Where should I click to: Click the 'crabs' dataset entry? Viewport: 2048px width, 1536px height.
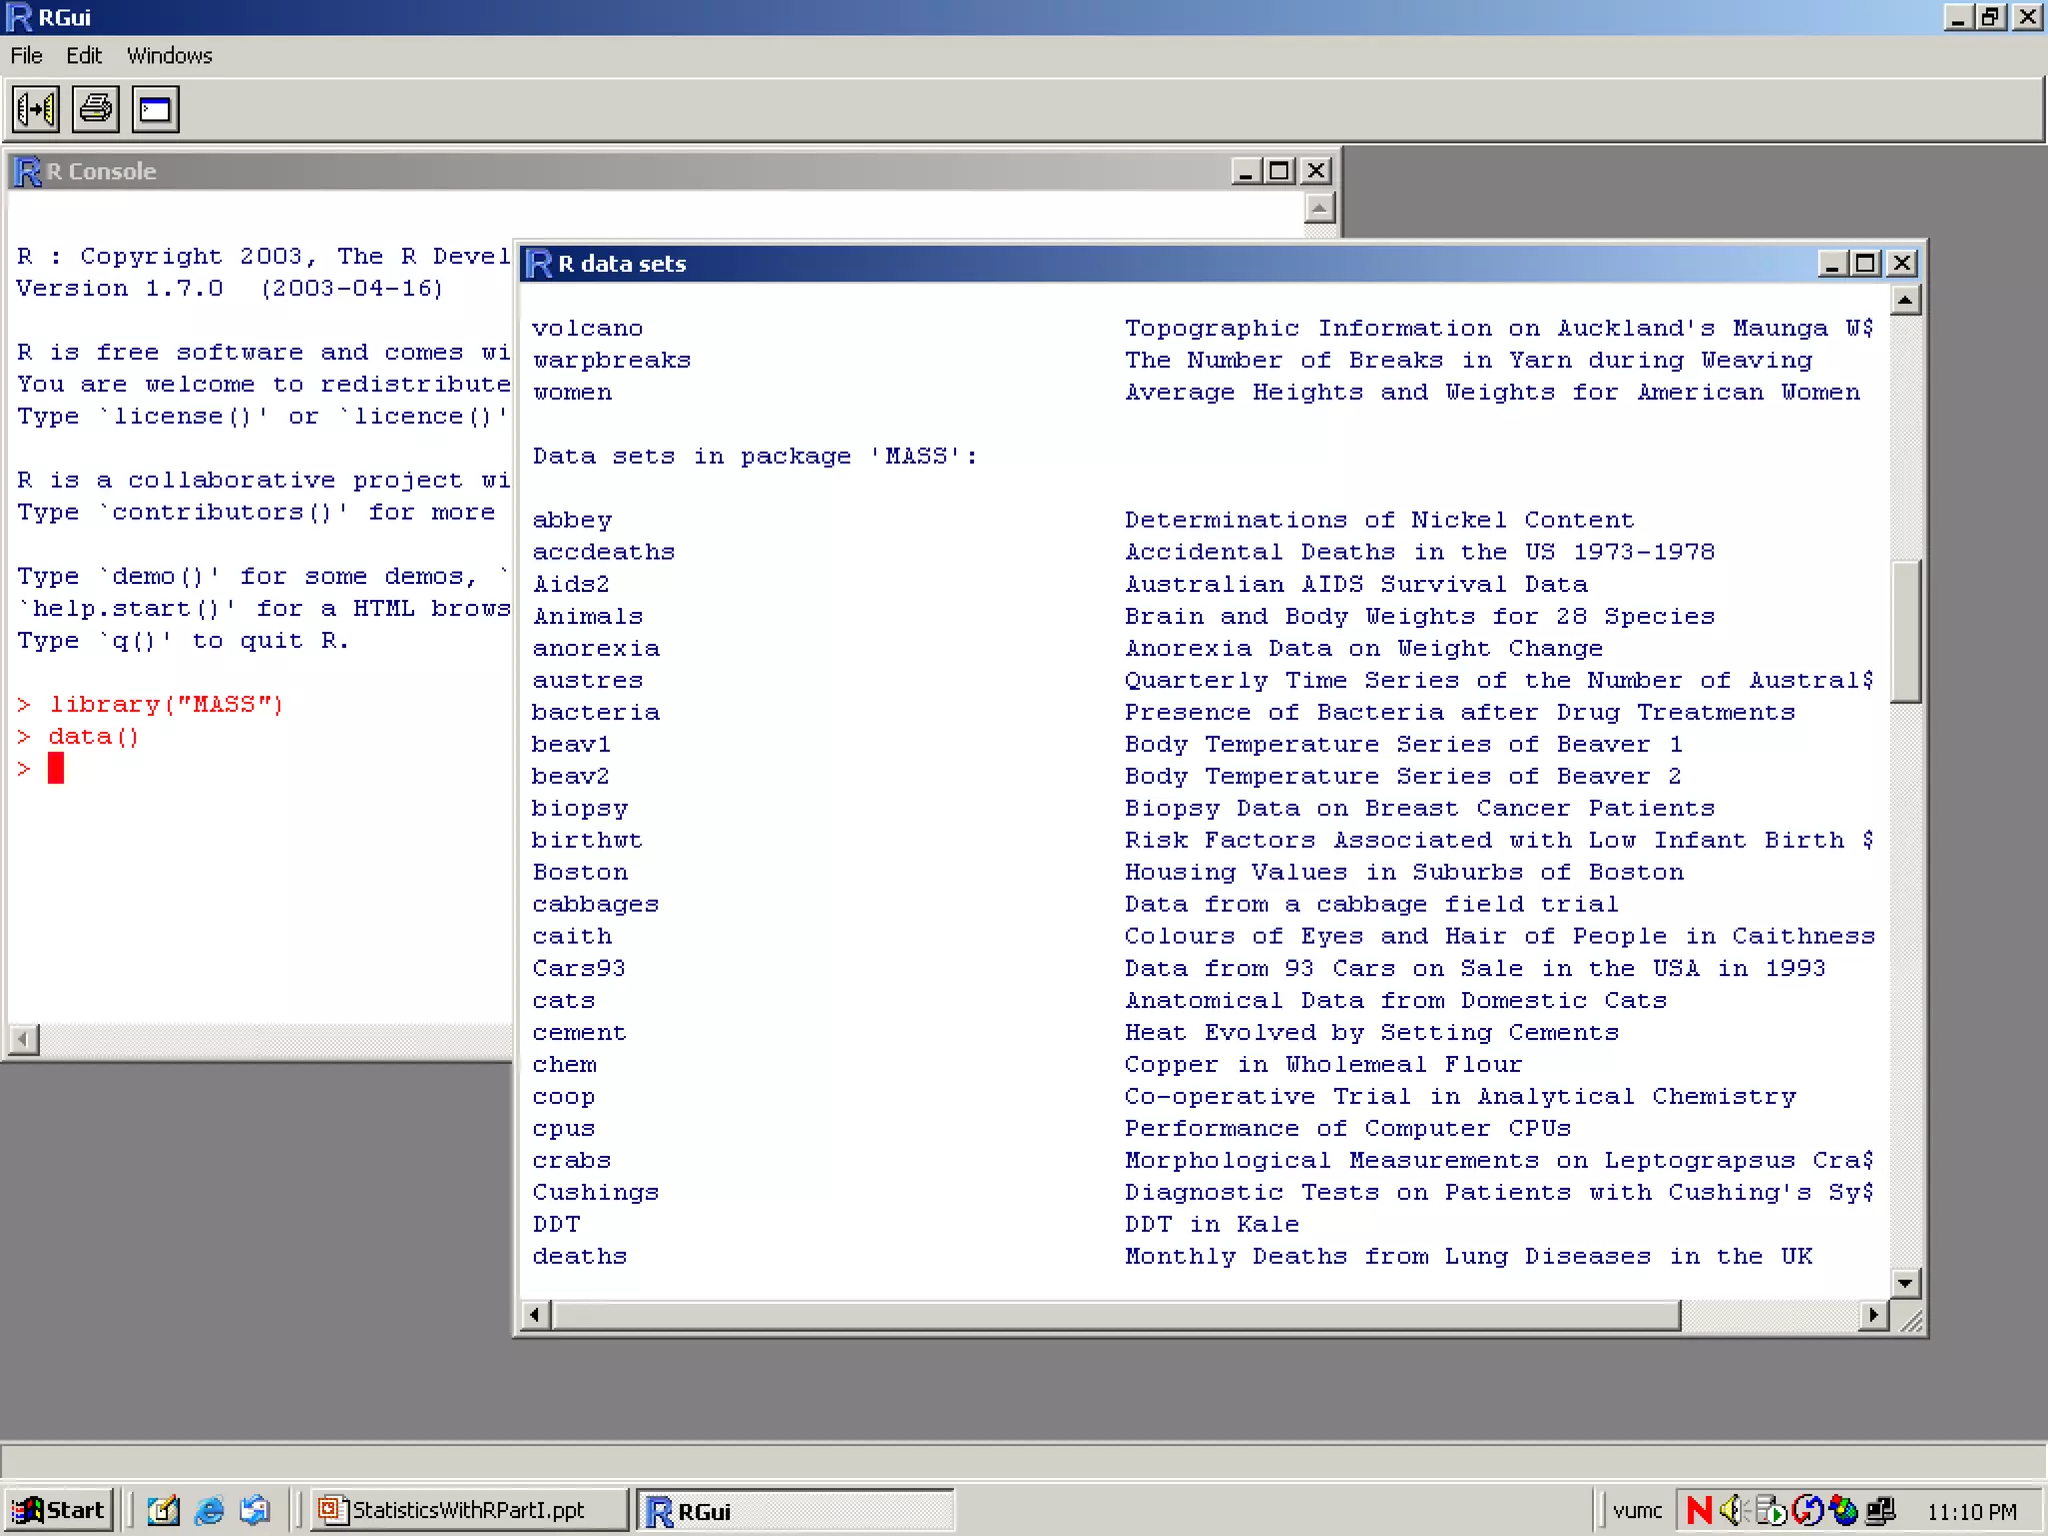(572, 1160)
